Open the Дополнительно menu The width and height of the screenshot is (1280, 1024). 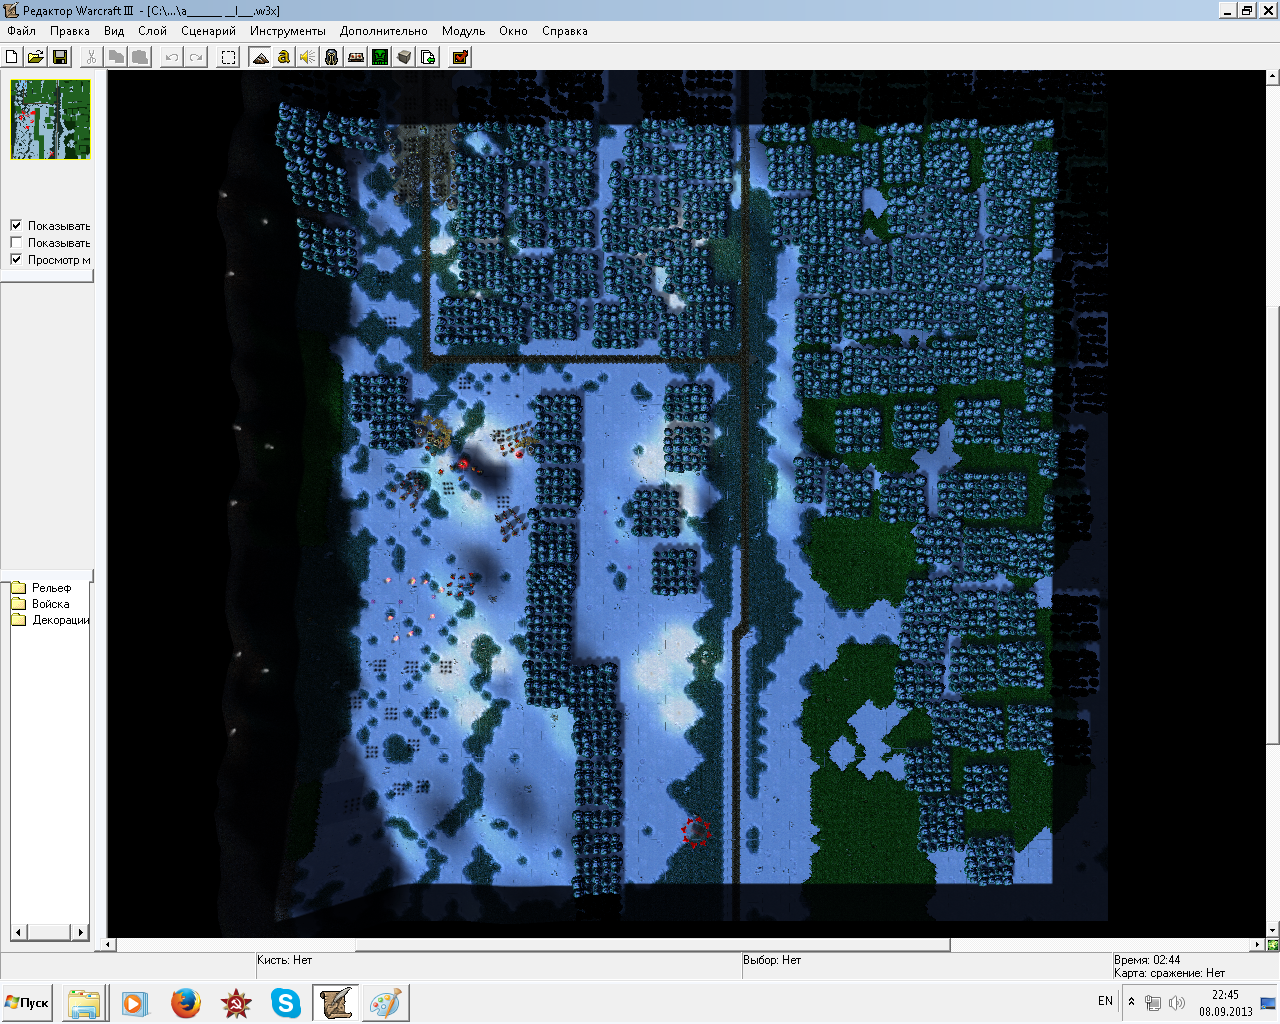click(383, 31)
